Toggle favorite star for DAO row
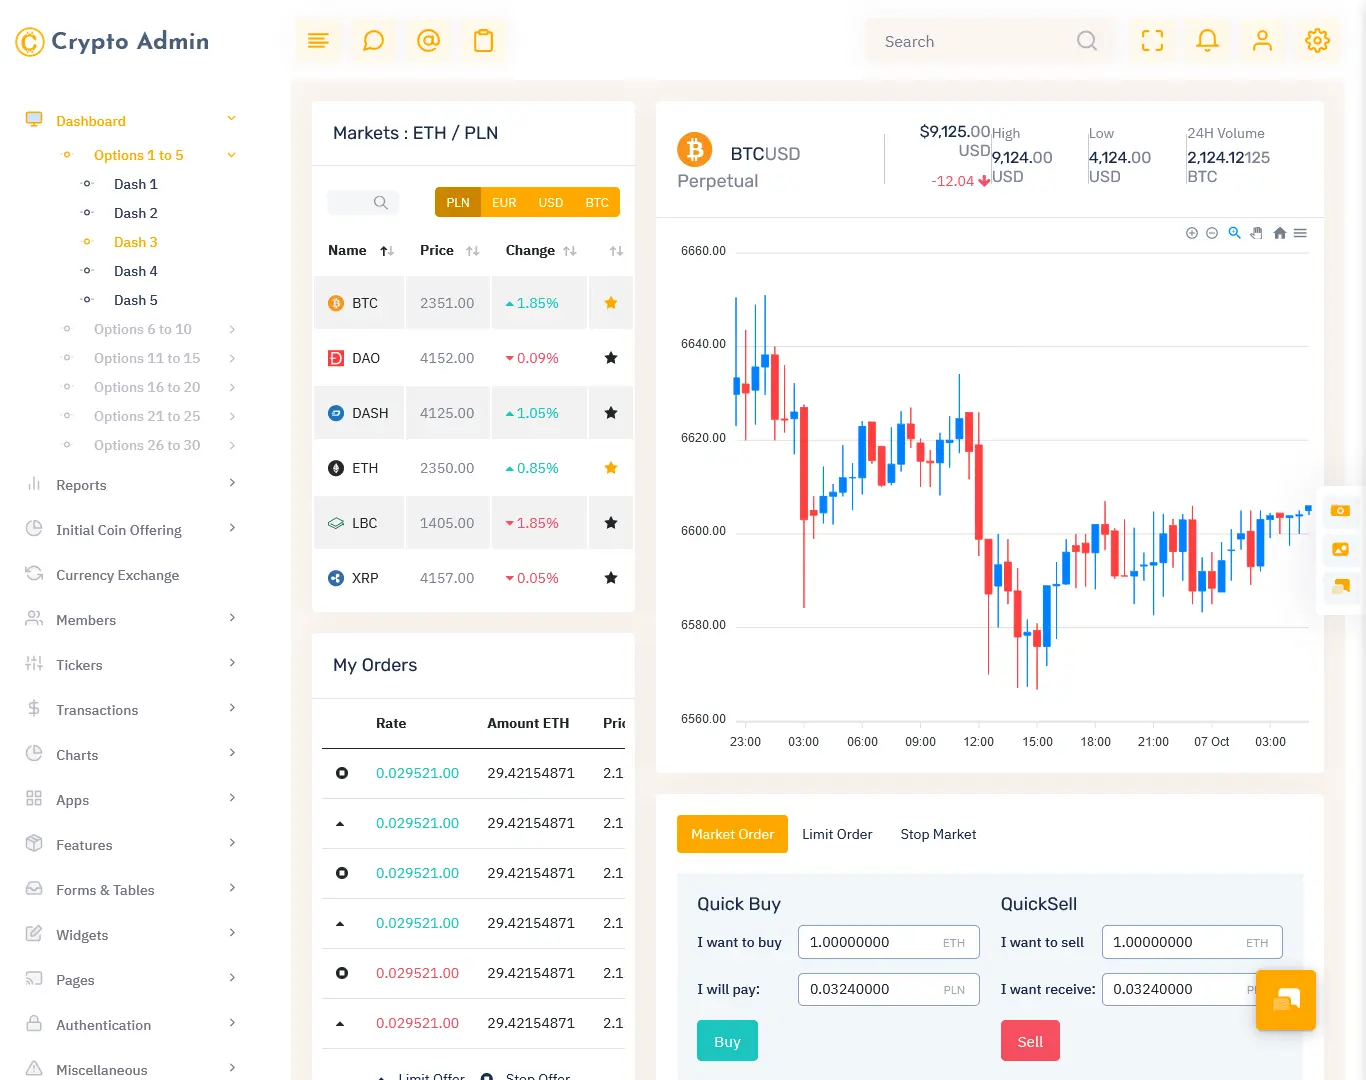 click(611, 358)
